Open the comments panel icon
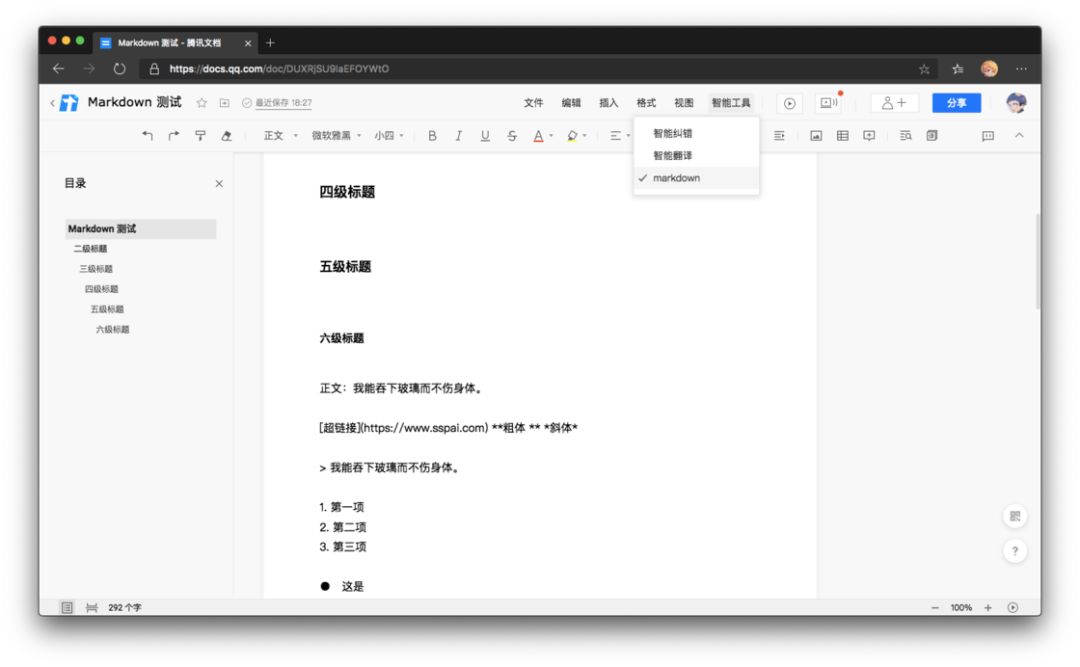 988,136
